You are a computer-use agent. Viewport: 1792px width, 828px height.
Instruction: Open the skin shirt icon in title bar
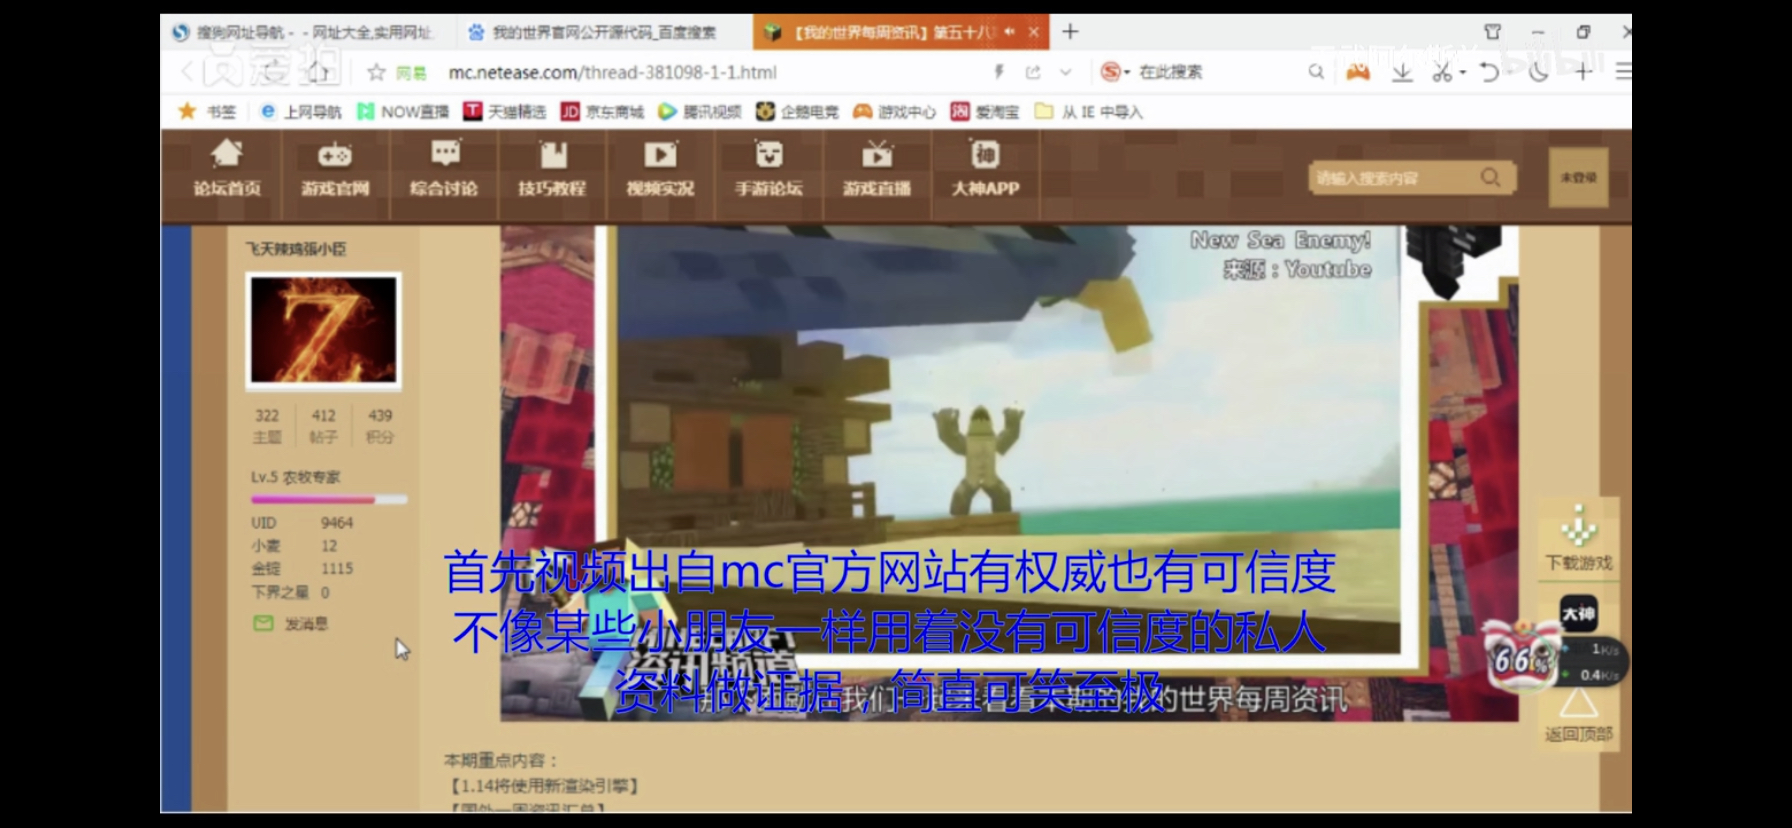click(1493, 32)
